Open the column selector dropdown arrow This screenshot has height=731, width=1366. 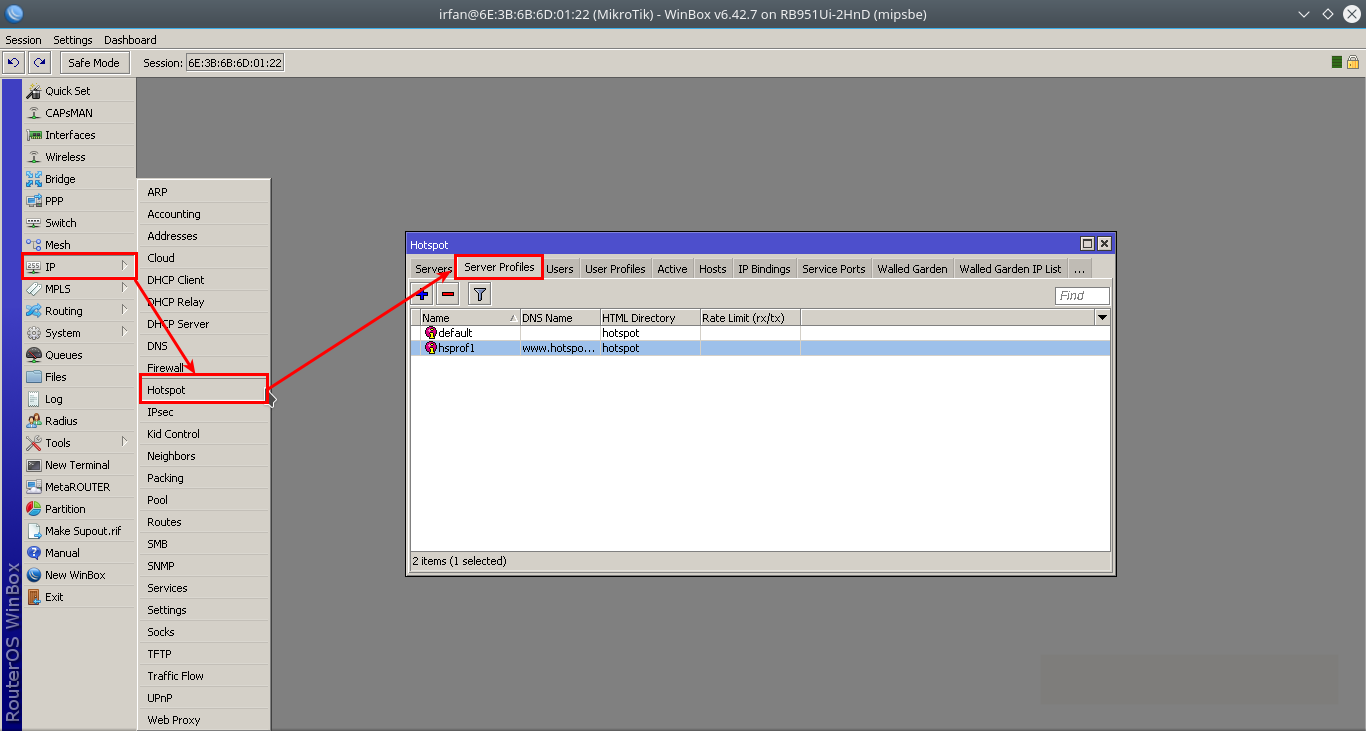tap(1102, 318)
